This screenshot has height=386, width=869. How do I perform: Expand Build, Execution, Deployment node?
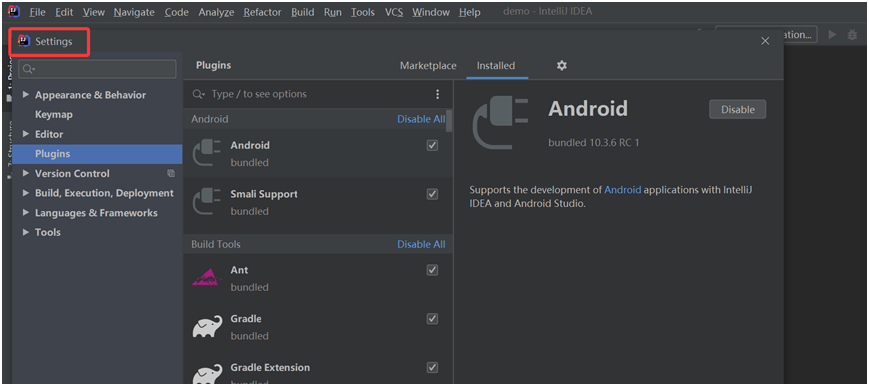click(x=25, y=193)
